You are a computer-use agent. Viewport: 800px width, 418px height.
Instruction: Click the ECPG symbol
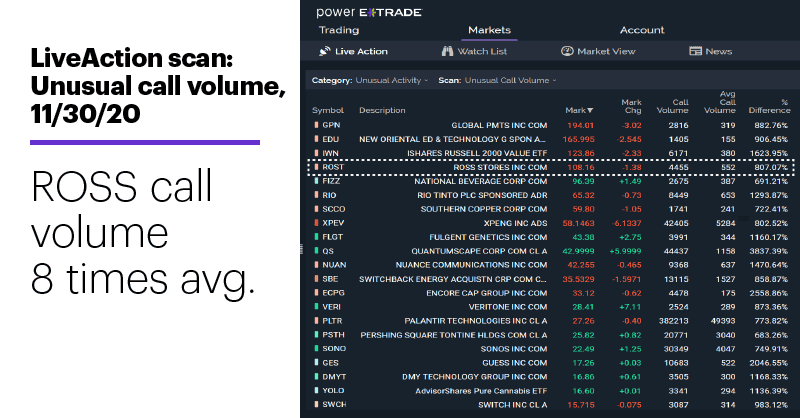[334, 293]
